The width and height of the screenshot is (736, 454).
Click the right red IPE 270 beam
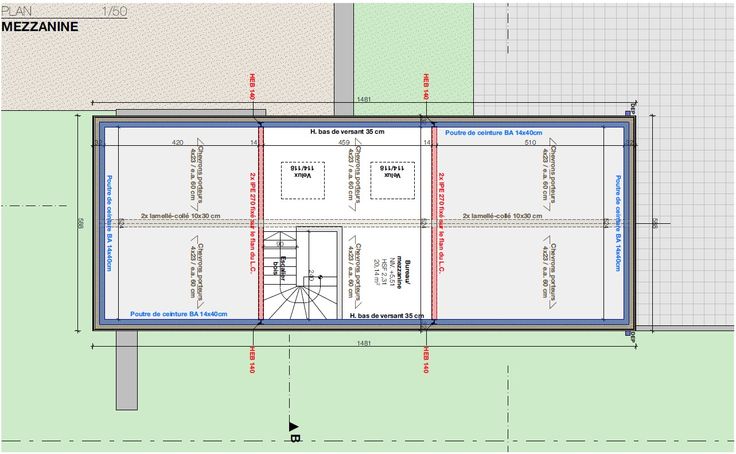[x=433, y=220]
